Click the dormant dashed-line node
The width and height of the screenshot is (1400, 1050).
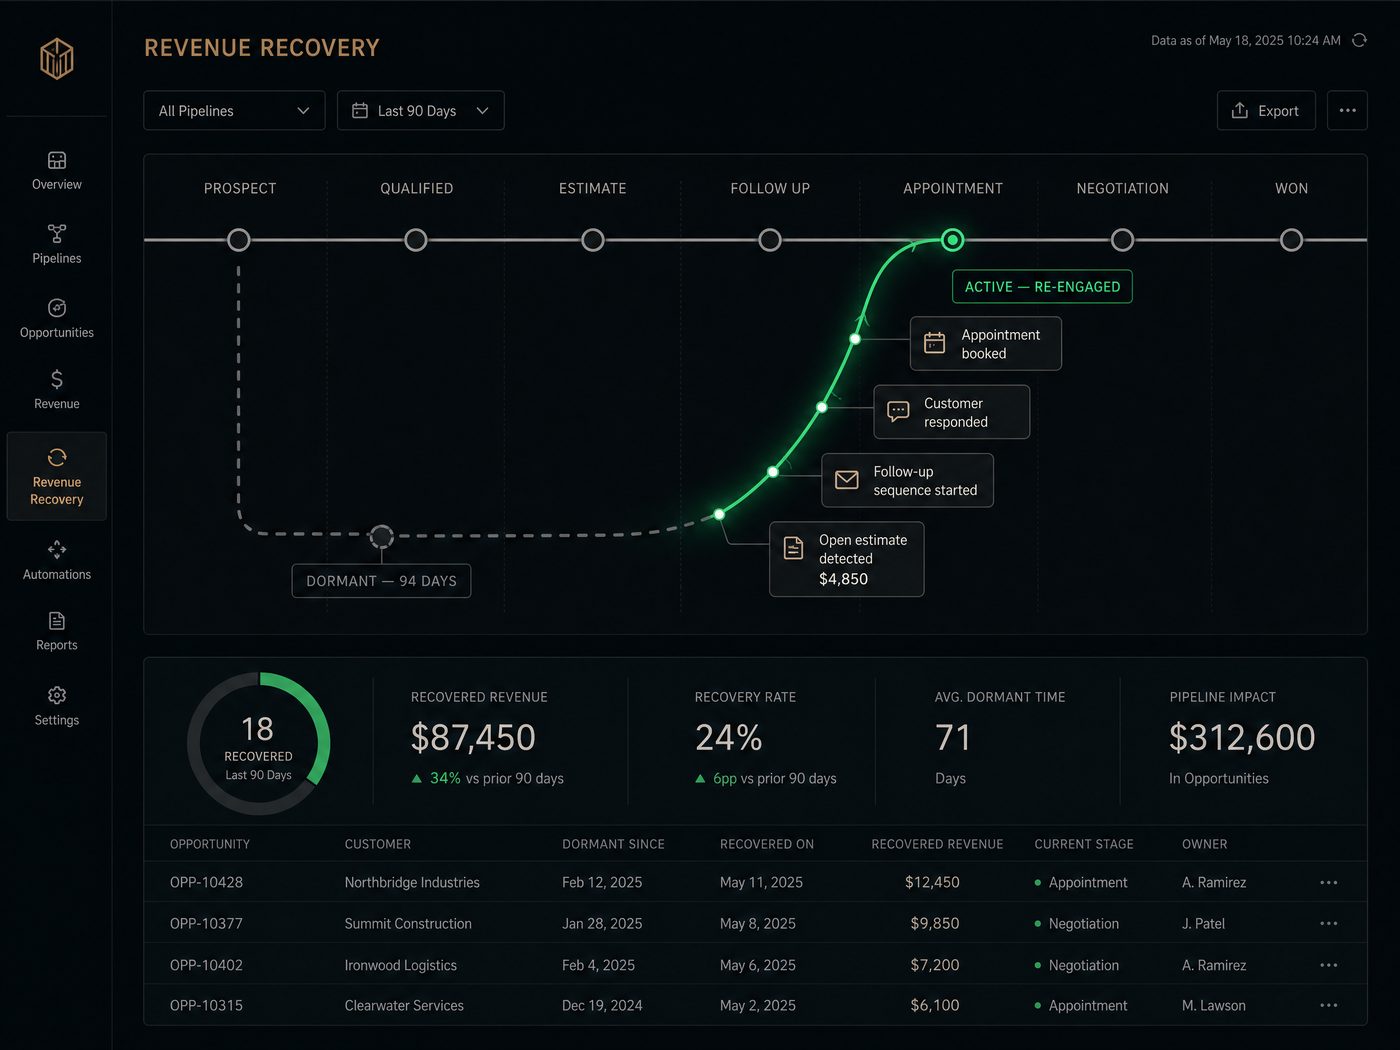pos(381,537)
